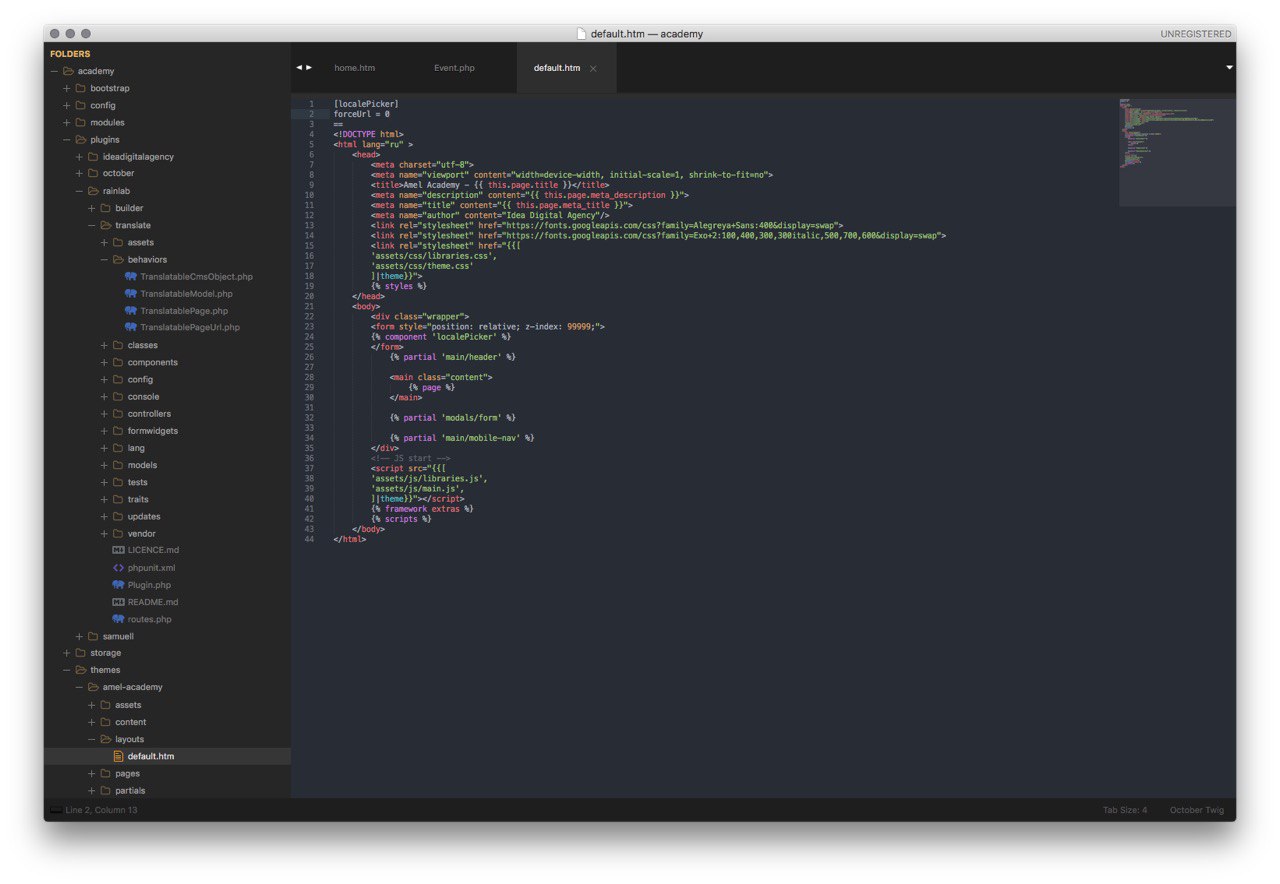
Task: Change Tab Size: 4 setting
Action: click(x=1125, y=810)
